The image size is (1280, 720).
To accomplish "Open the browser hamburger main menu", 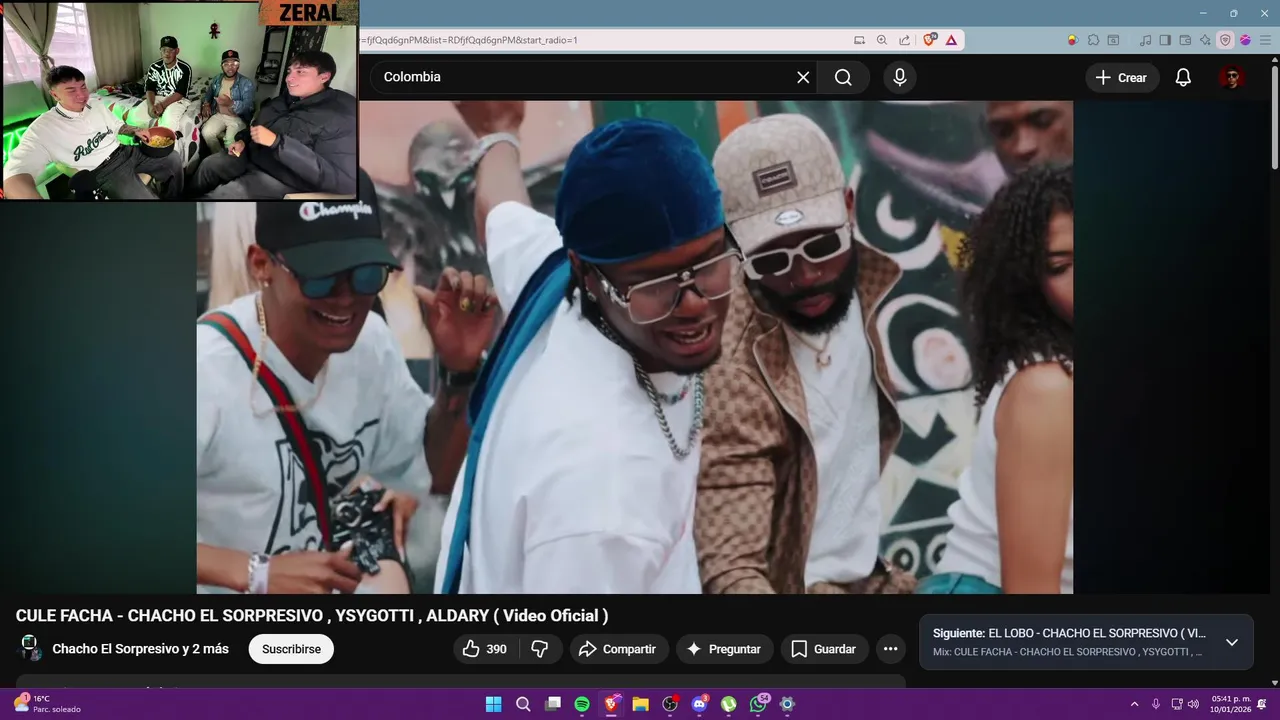I will [x=1266, y=40].
